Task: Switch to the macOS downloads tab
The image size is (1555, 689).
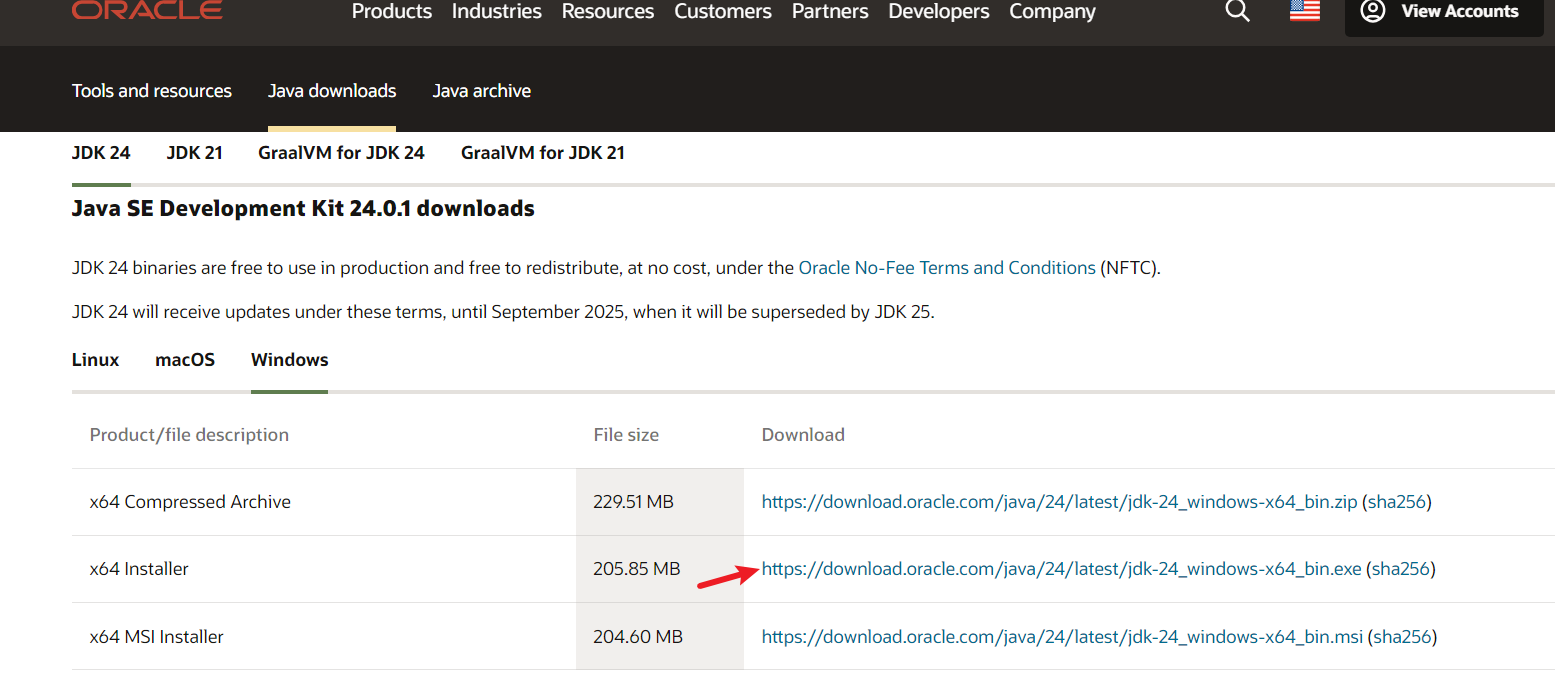Action: point(185,360)
